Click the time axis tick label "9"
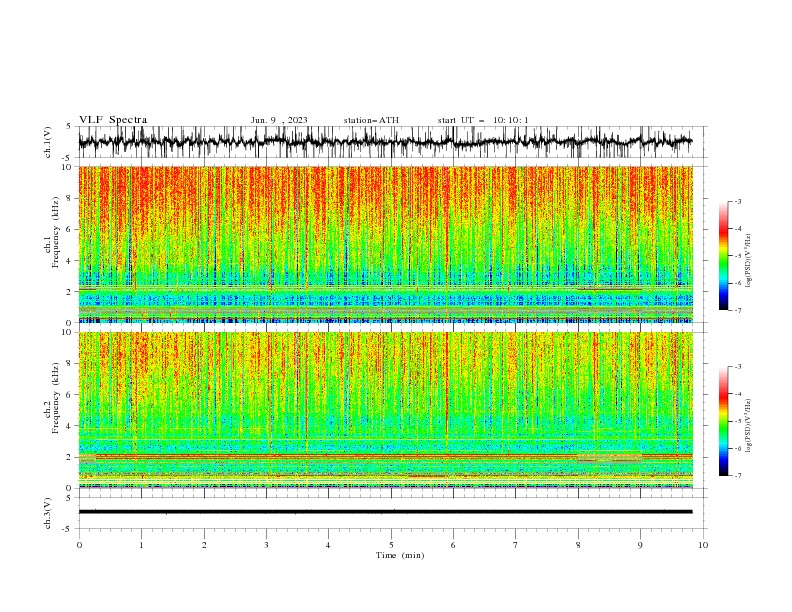Image resolution: width=792 pixels, height=612 pixels. click(x=640, y=545)
